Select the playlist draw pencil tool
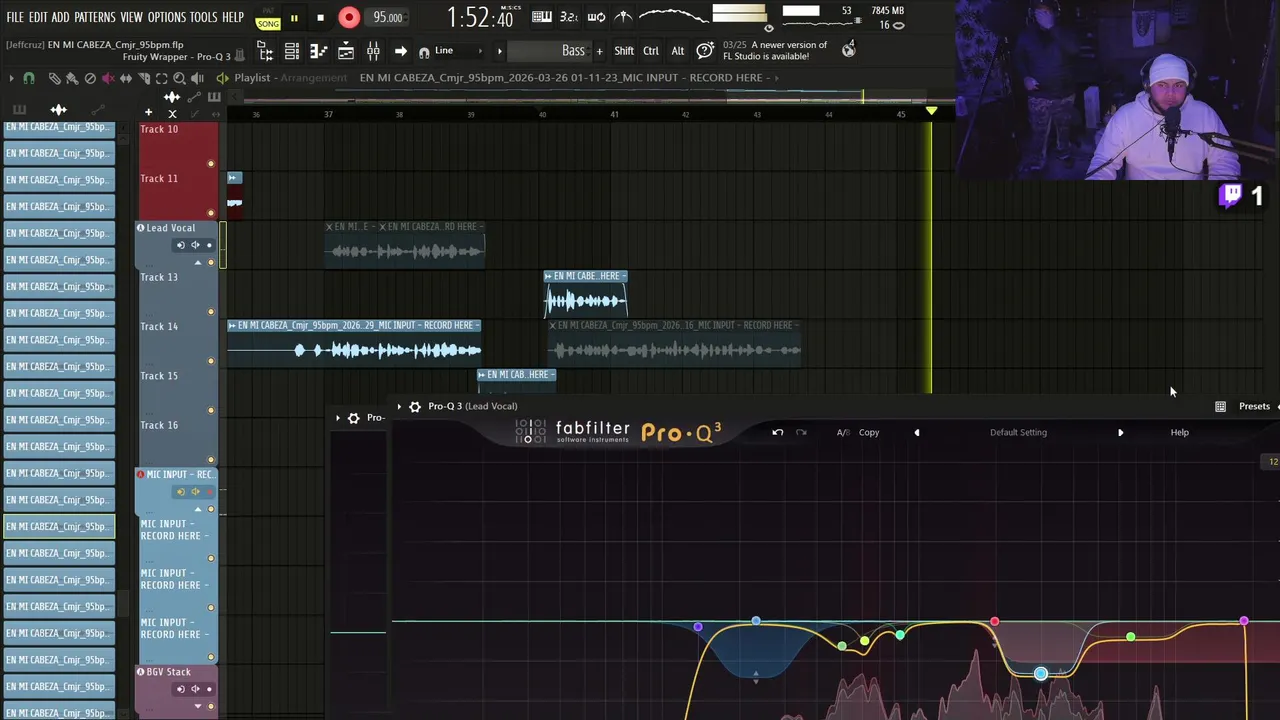 (54, 78)
